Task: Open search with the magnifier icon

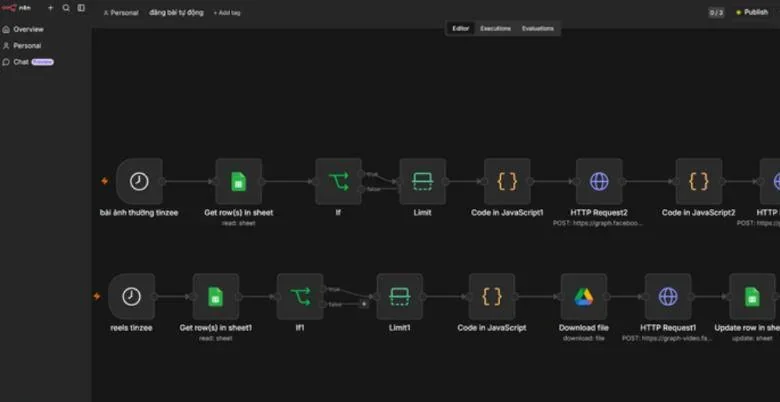Action: 66,8
